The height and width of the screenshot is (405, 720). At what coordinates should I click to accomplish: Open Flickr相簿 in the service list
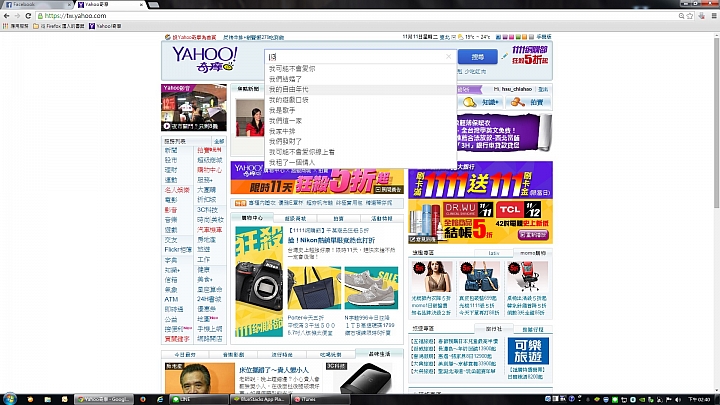(178, 250)
